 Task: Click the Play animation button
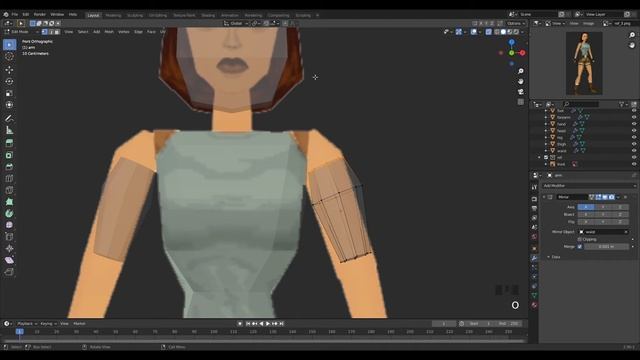click(268, 324)
